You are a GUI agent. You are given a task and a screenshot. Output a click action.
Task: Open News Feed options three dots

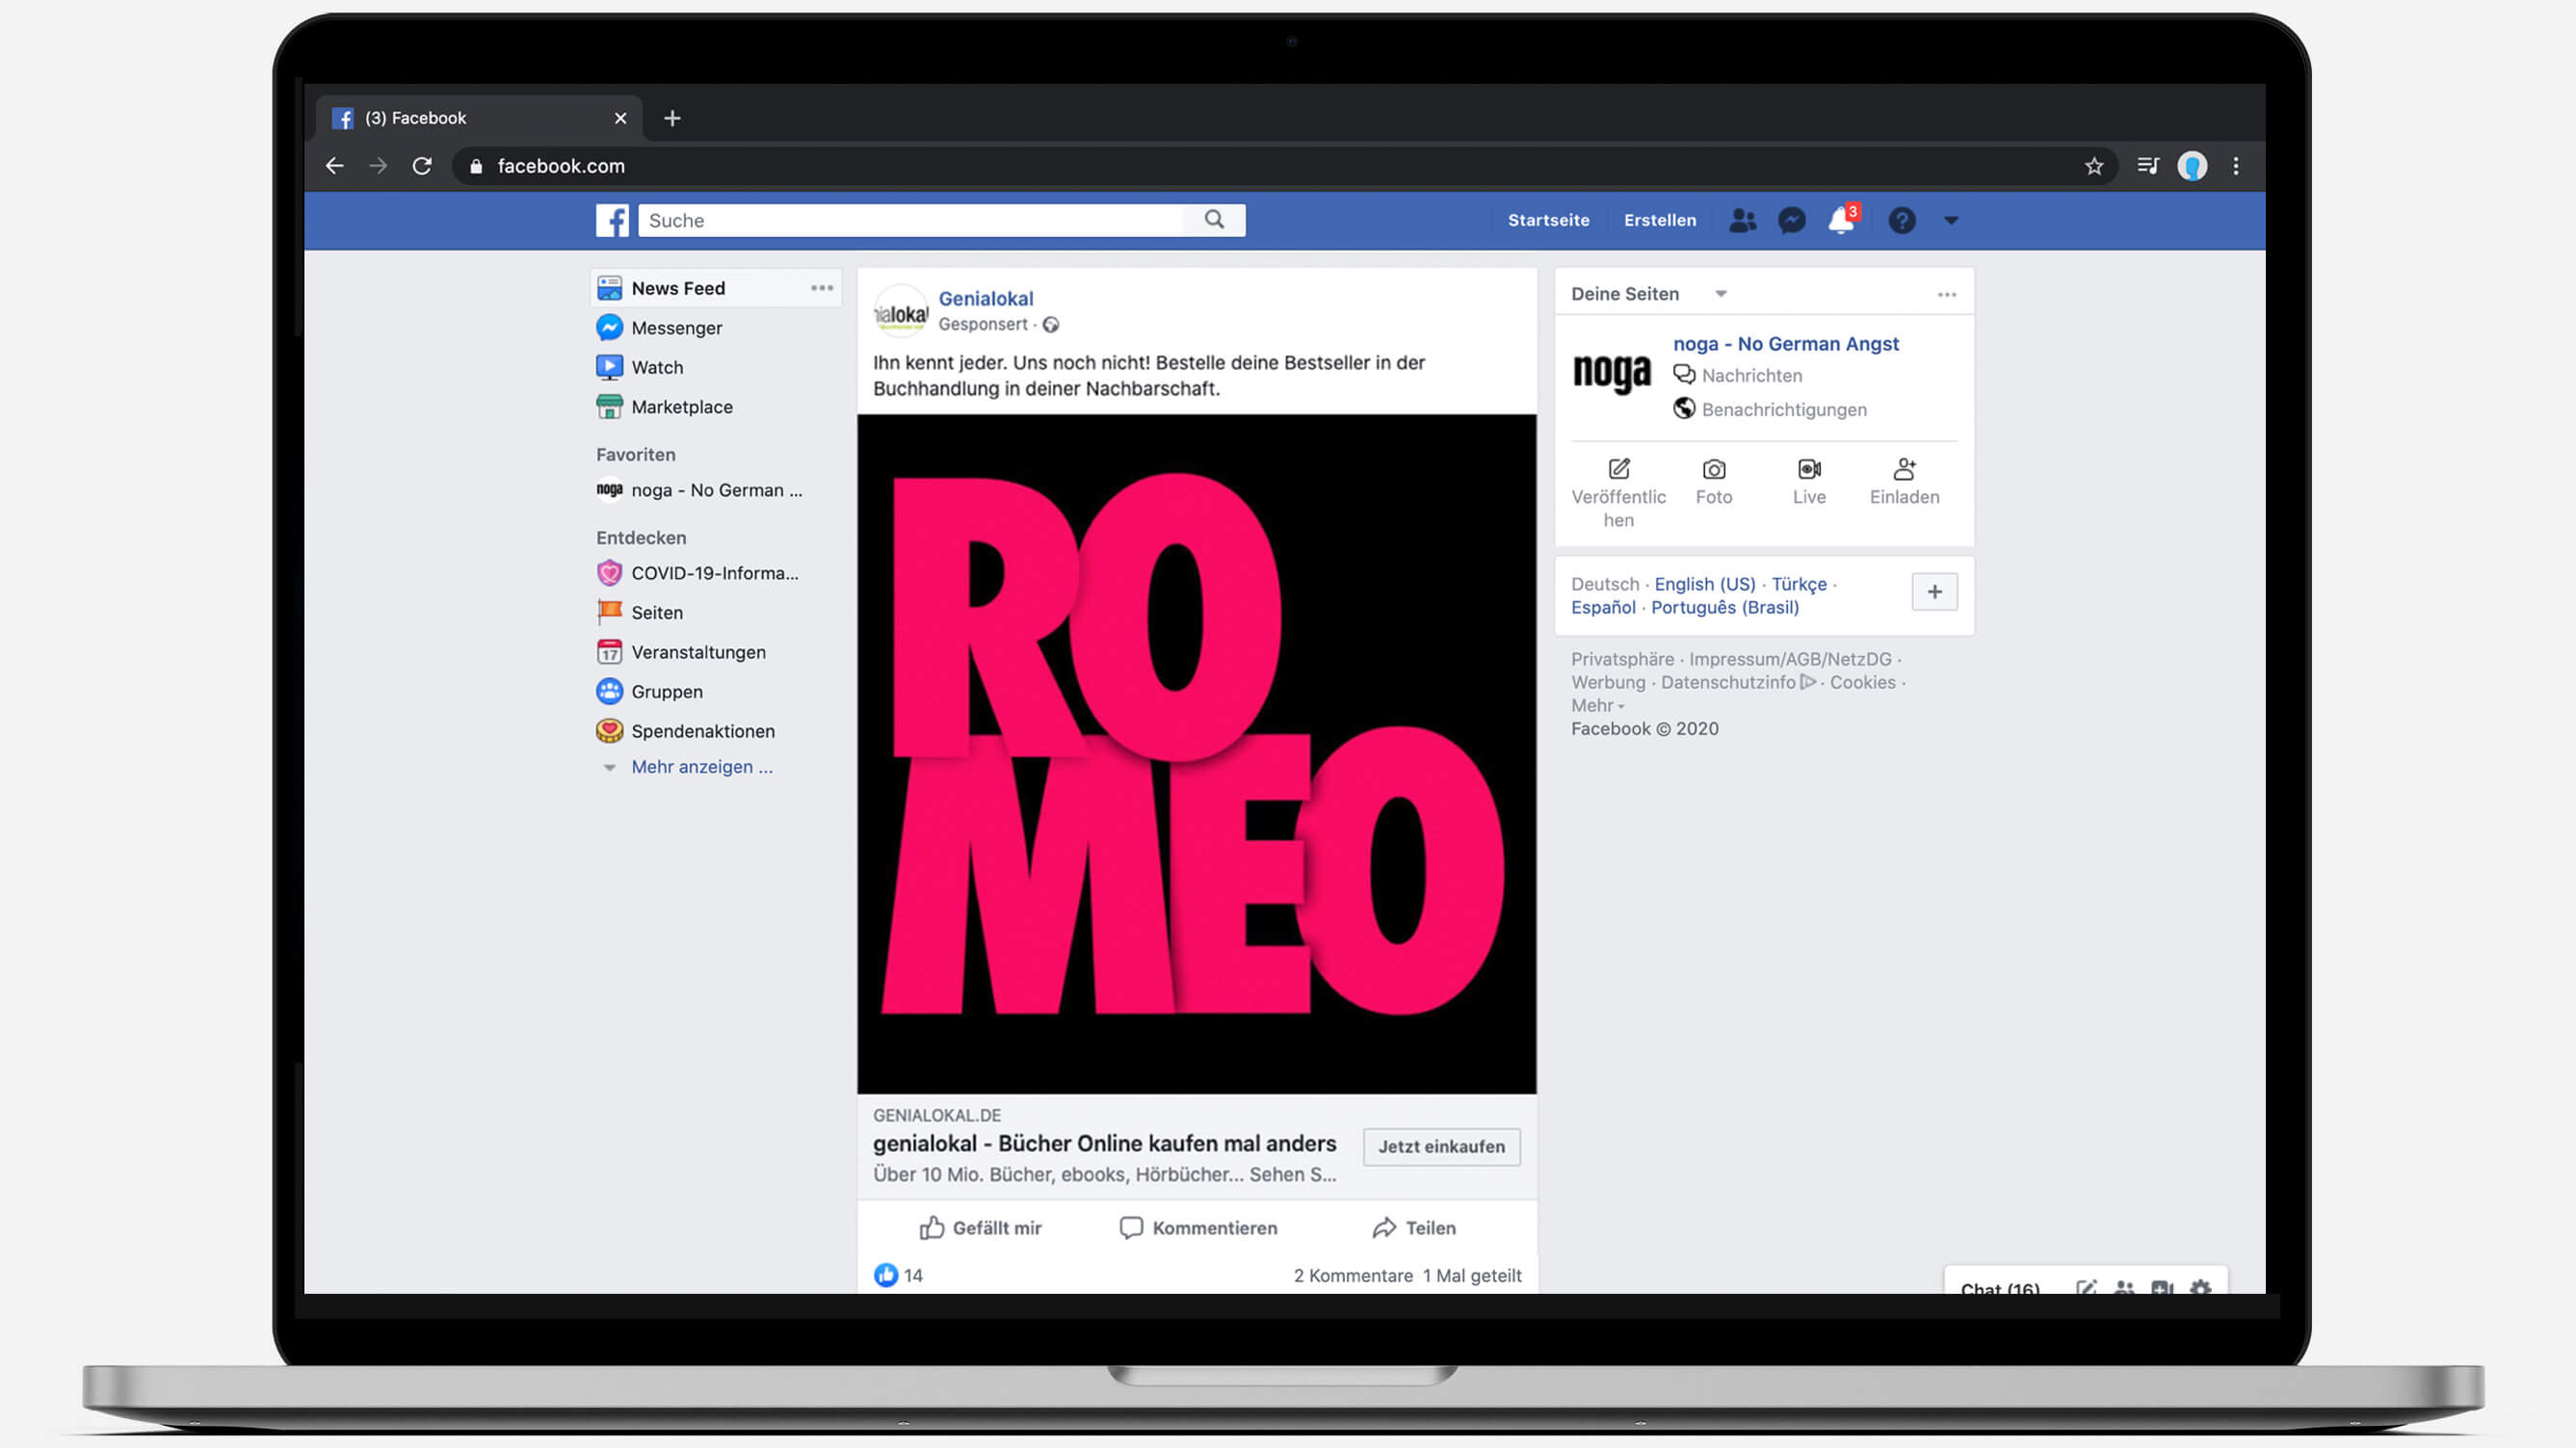[x=821, y=288]
